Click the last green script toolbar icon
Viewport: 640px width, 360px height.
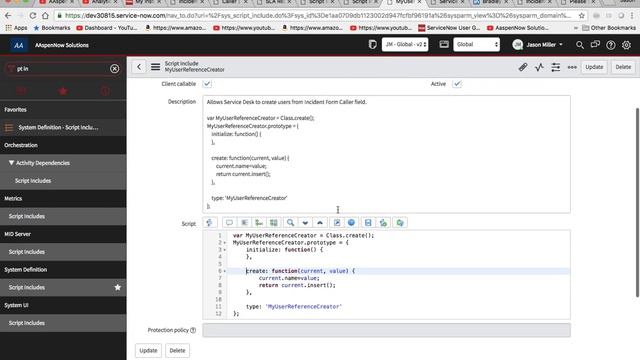click(400, 222)
